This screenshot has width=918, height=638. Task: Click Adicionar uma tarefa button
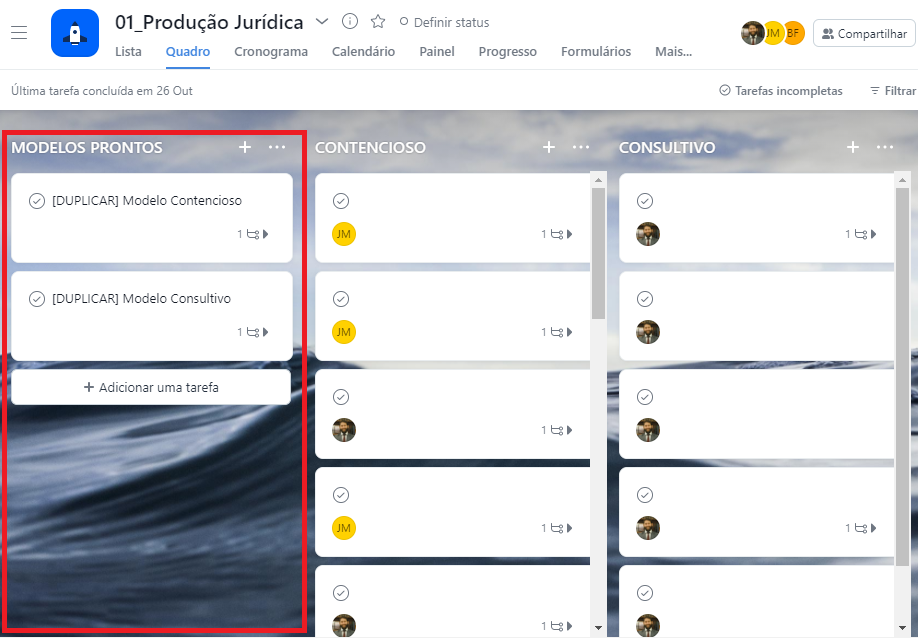pos(151,387)
